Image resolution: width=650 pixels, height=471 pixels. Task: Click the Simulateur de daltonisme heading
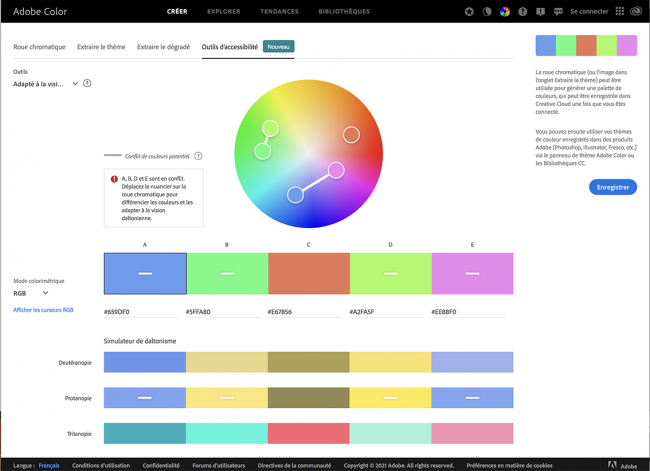pyautogui.click(x=140, y=341)
